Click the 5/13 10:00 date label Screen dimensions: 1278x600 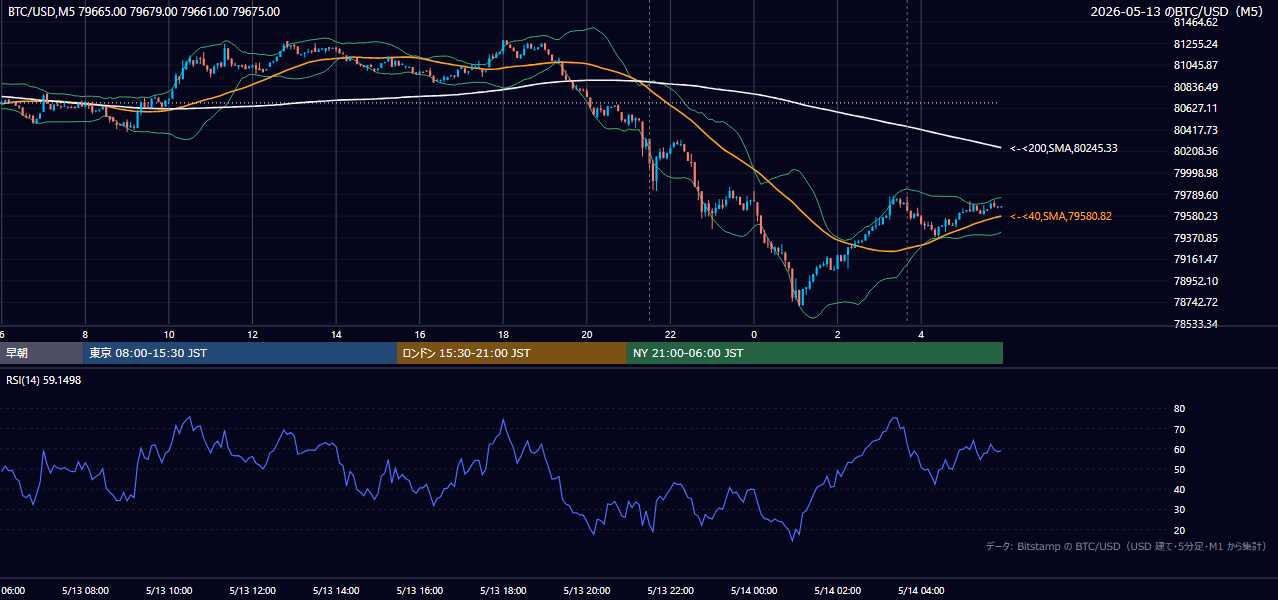coord(169,590)
